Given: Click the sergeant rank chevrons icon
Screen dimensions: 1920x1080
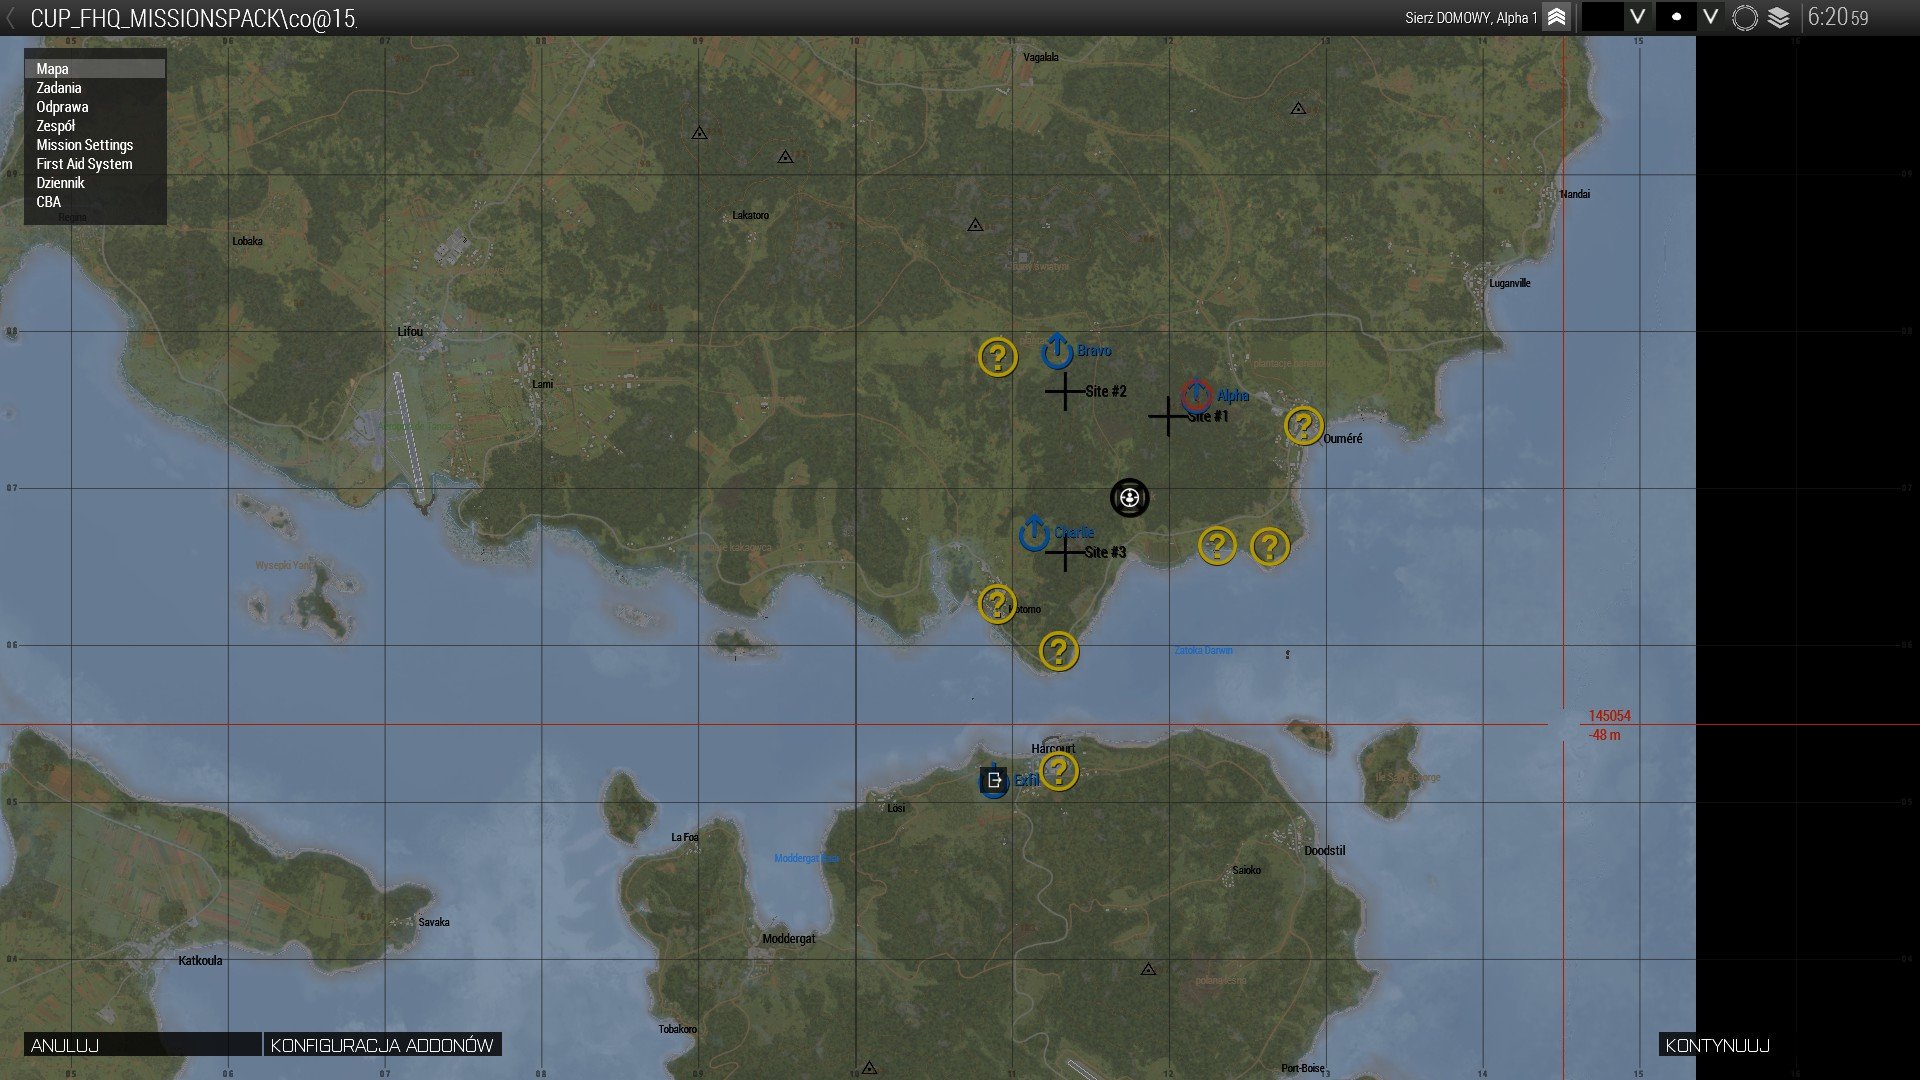Looking at the screenshot, I should 1556,18.
